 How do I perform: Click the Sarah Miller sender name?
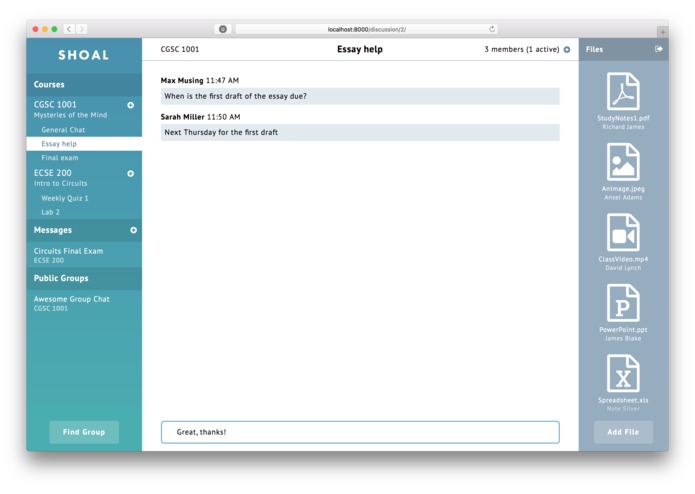tap(182, 117)
